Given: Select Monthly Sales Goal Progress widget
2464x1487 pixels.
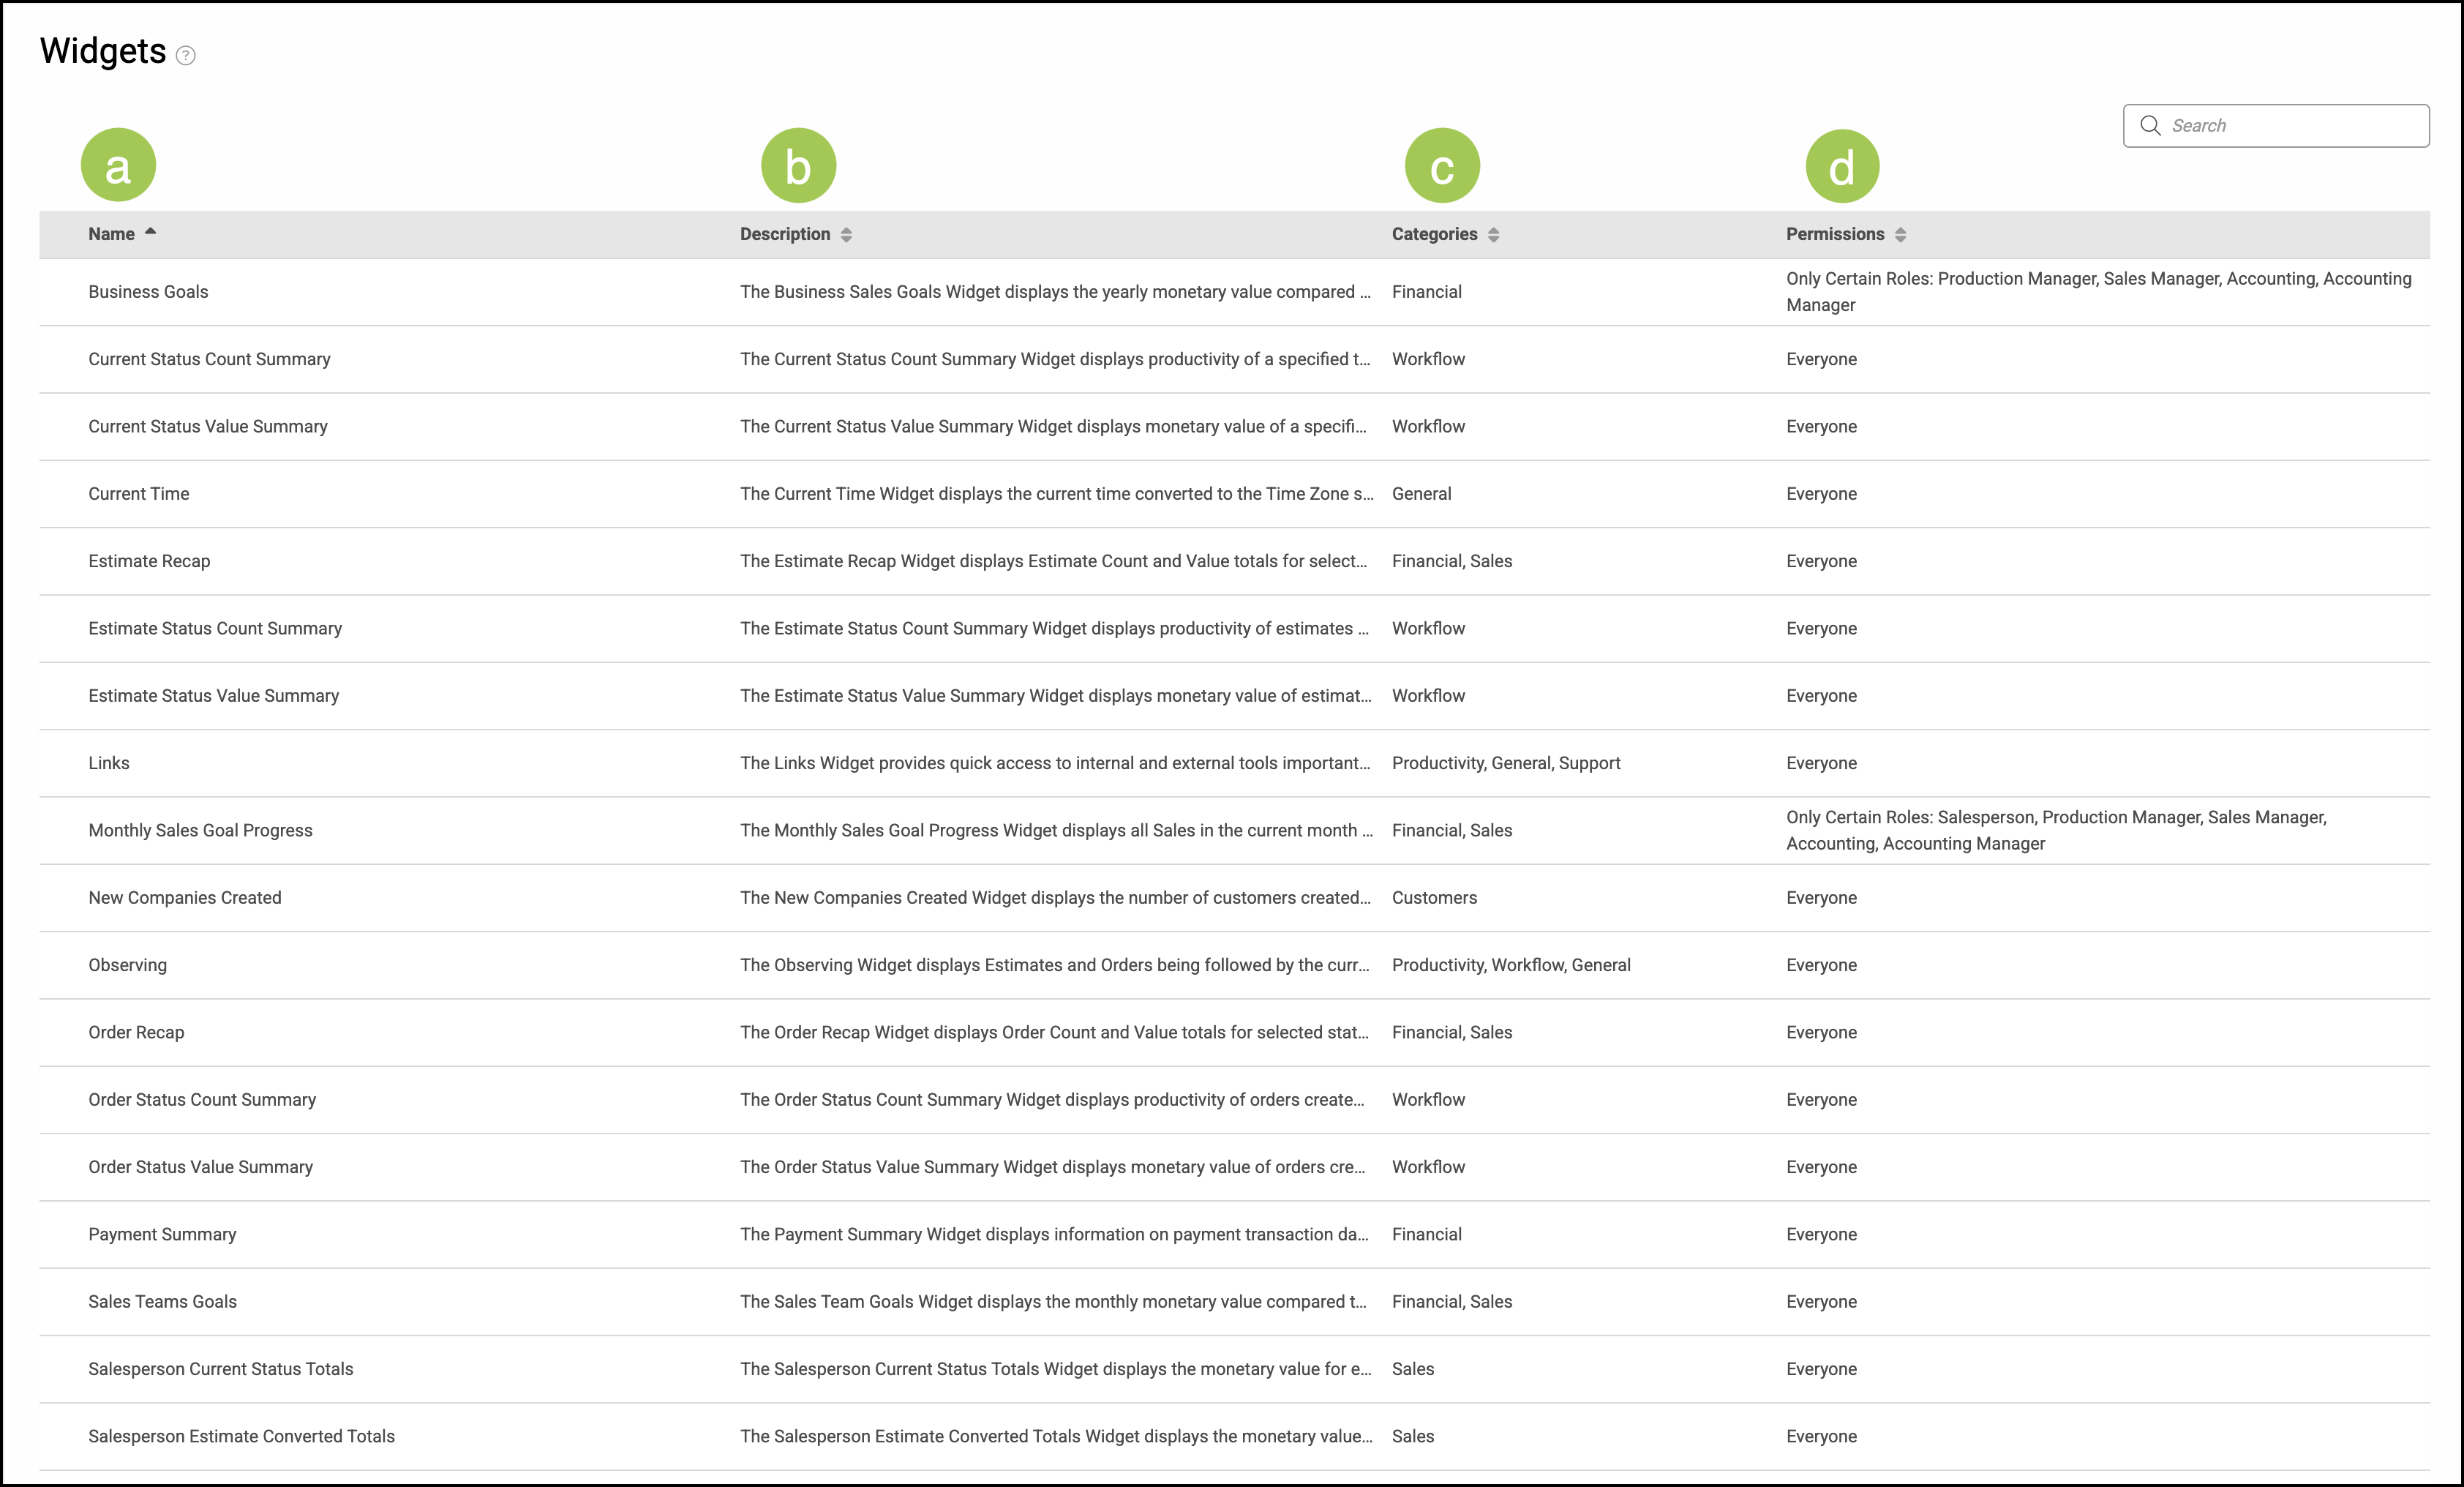Looking at the screenshot, I should click(200, 830).
